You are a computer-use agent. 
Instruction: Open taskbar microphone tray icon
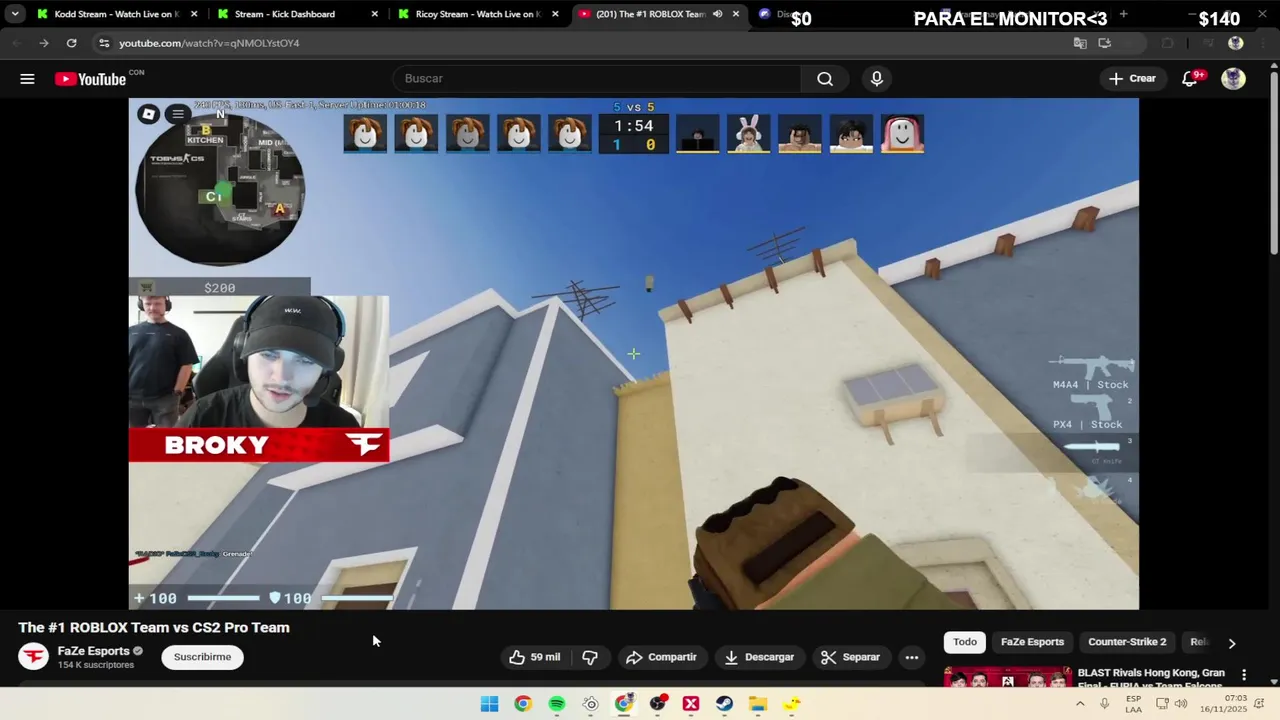click(x=1104, y=704)
